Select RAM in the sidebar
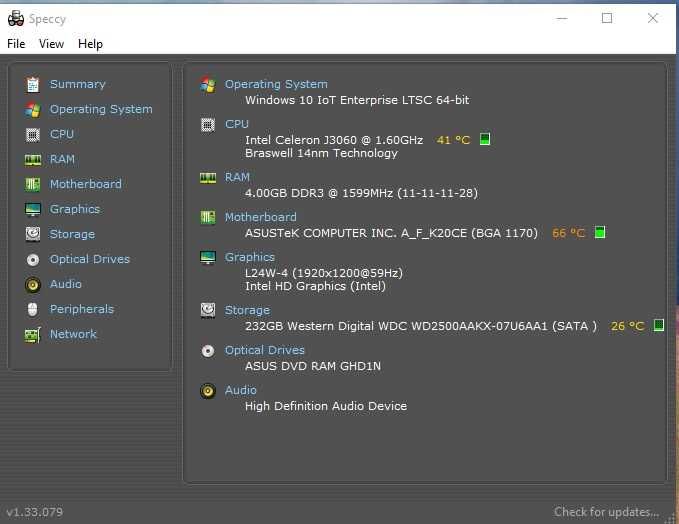The image size is (679, 524). click(62, 159)
